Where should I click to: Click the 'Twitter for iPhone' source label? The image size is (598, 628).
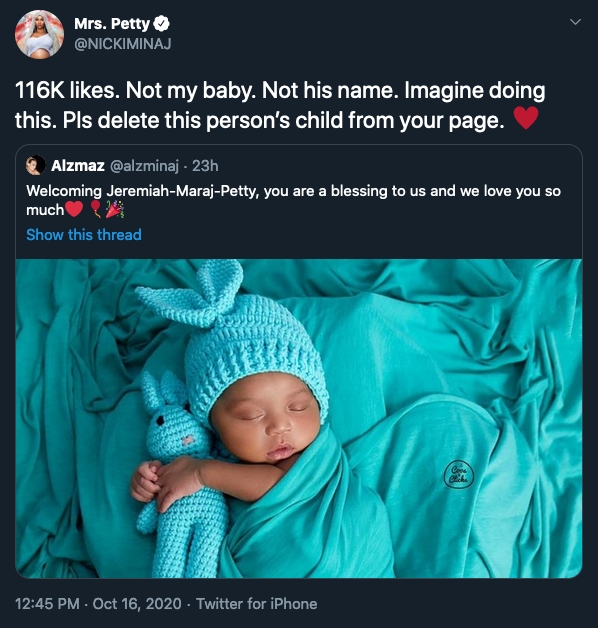coord(256,604)
